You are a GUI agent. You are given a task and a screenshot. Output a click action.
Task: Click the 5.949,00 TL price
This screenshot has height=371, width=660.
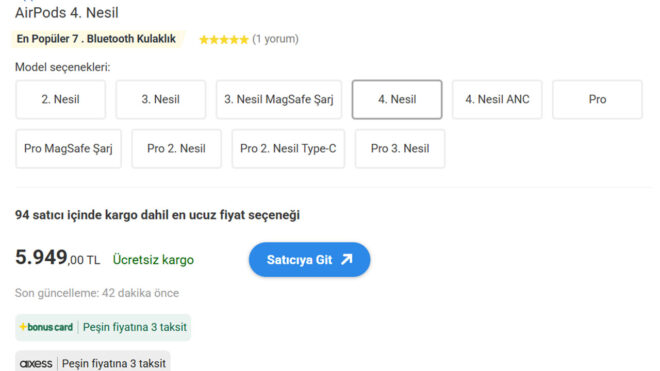(58, 258)
